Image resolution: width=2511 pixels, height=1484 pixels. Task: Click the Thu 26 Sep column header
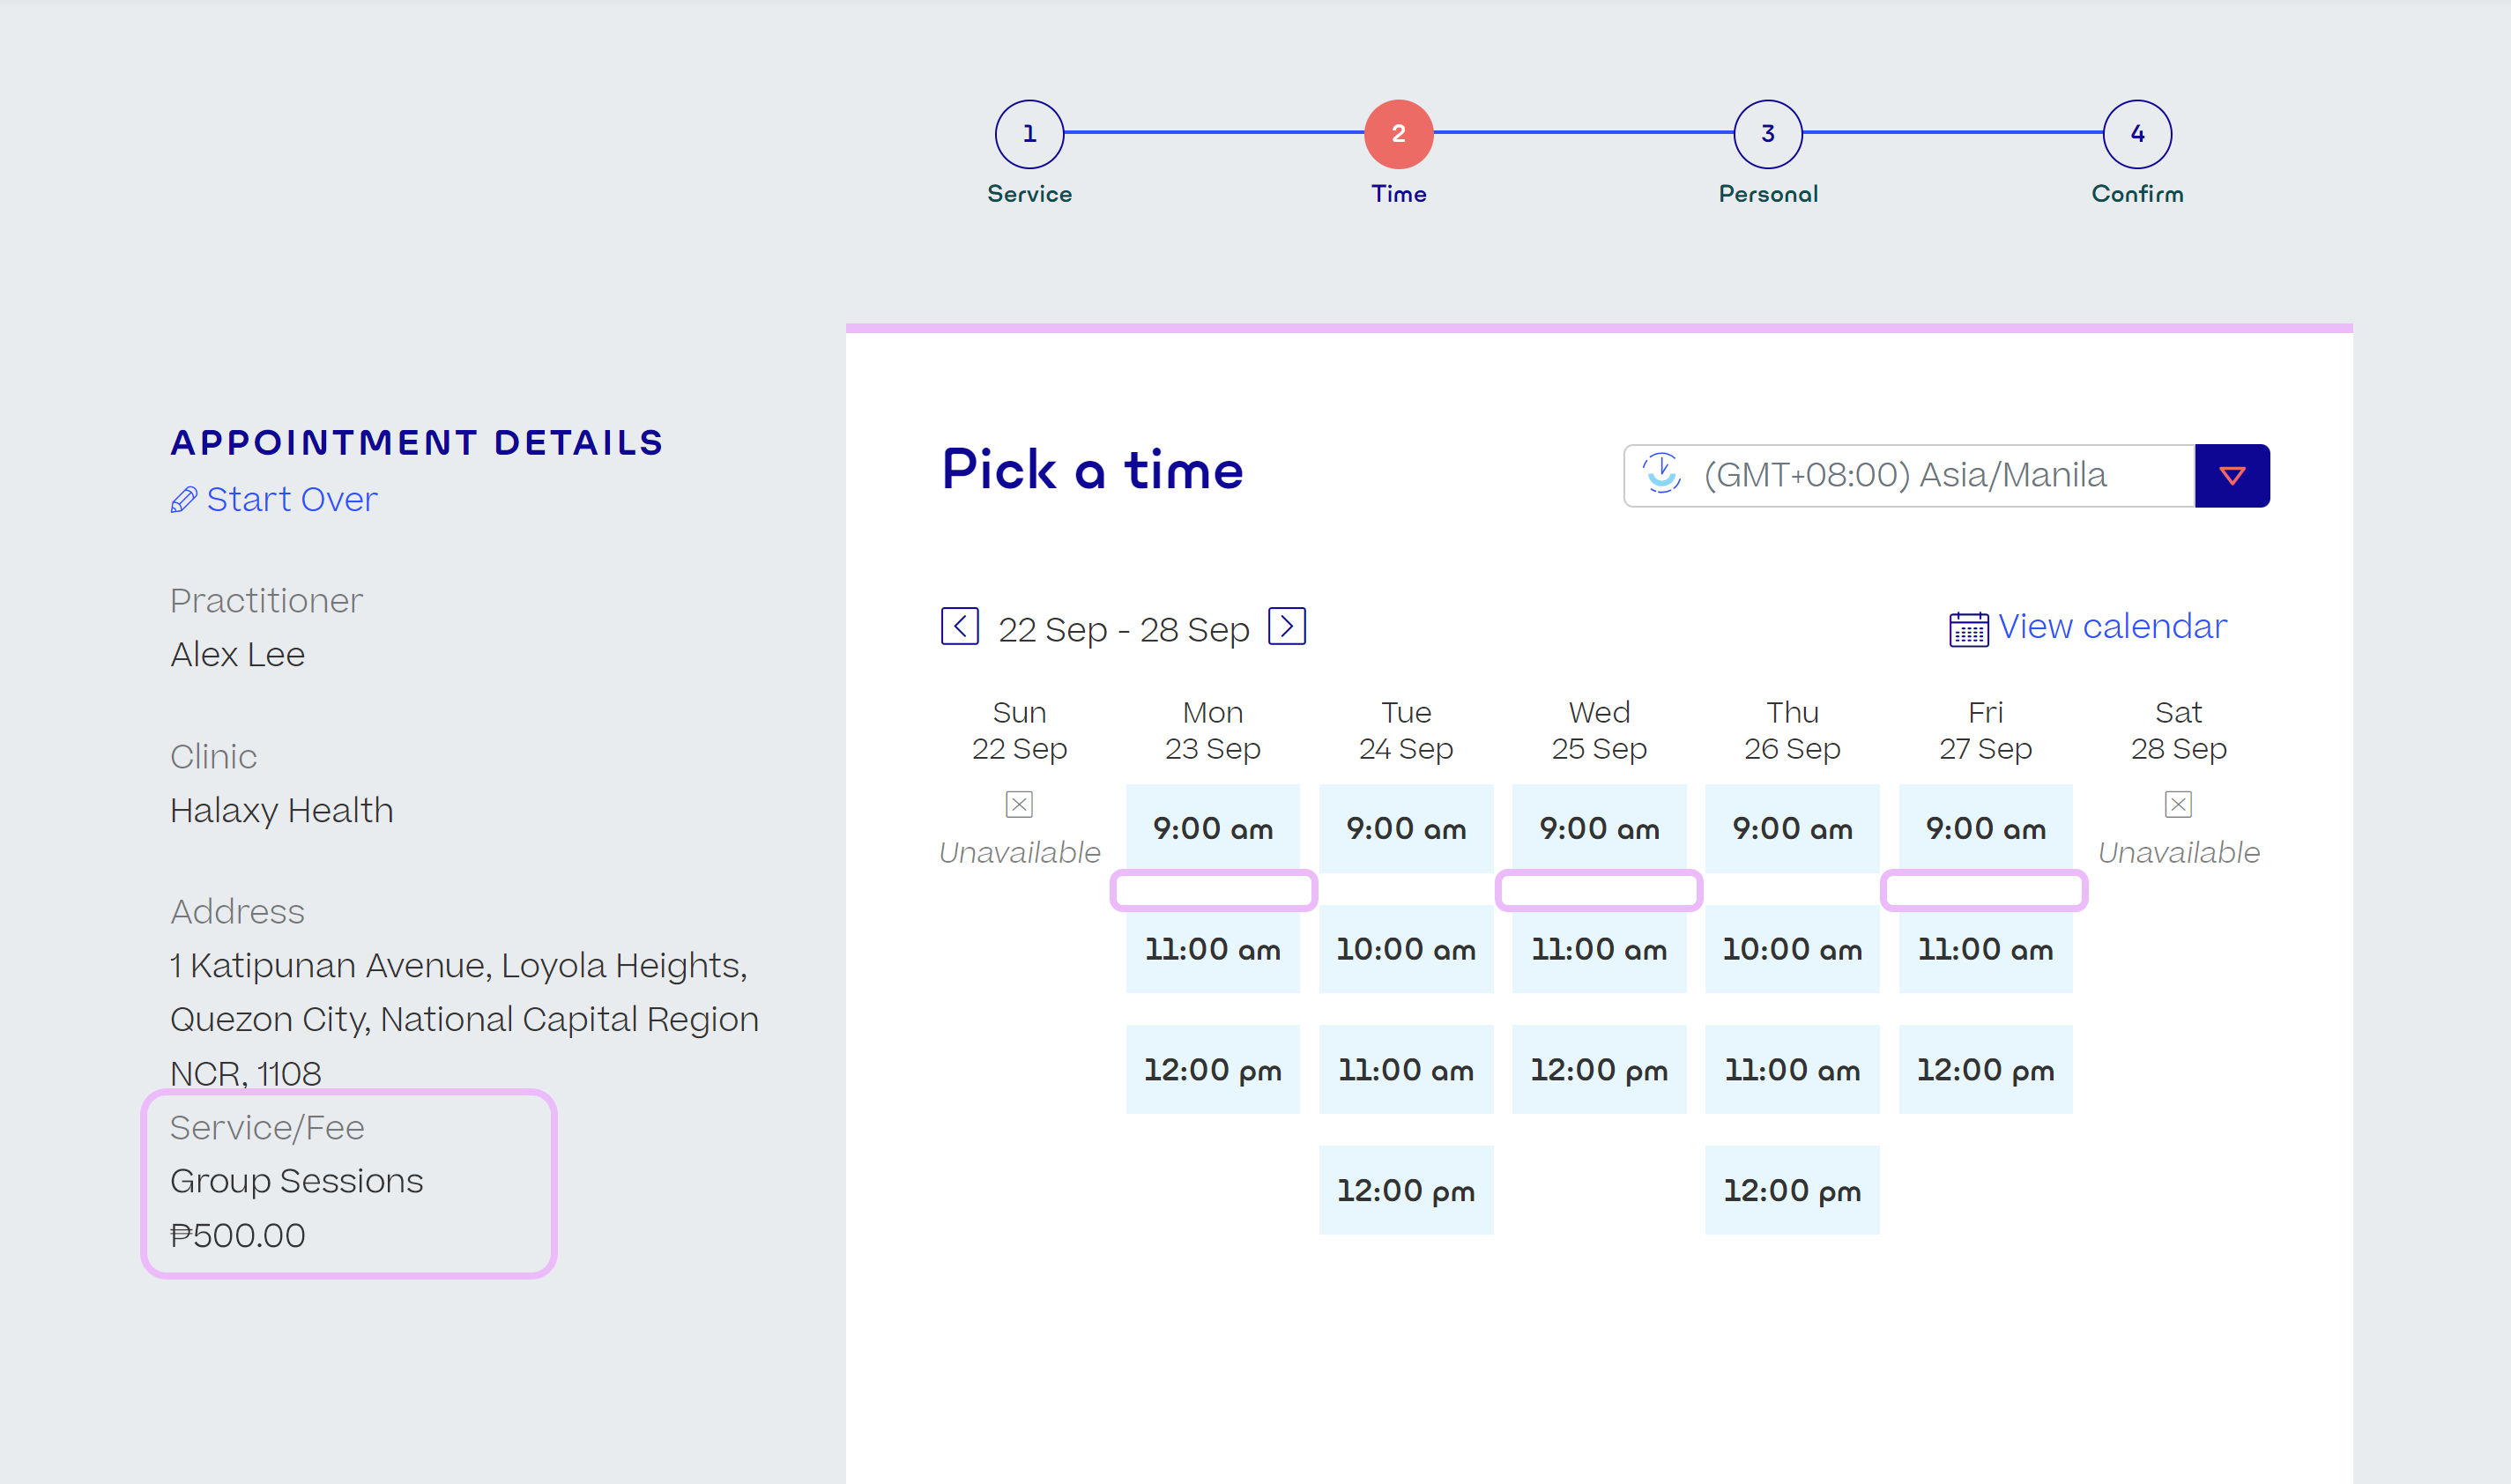1791,730
